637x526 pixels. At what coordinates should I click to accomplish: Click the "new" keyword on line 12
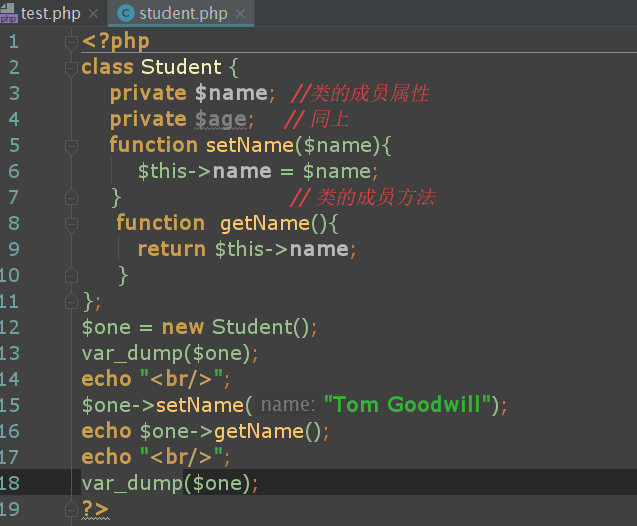click(x=183, y=327)
